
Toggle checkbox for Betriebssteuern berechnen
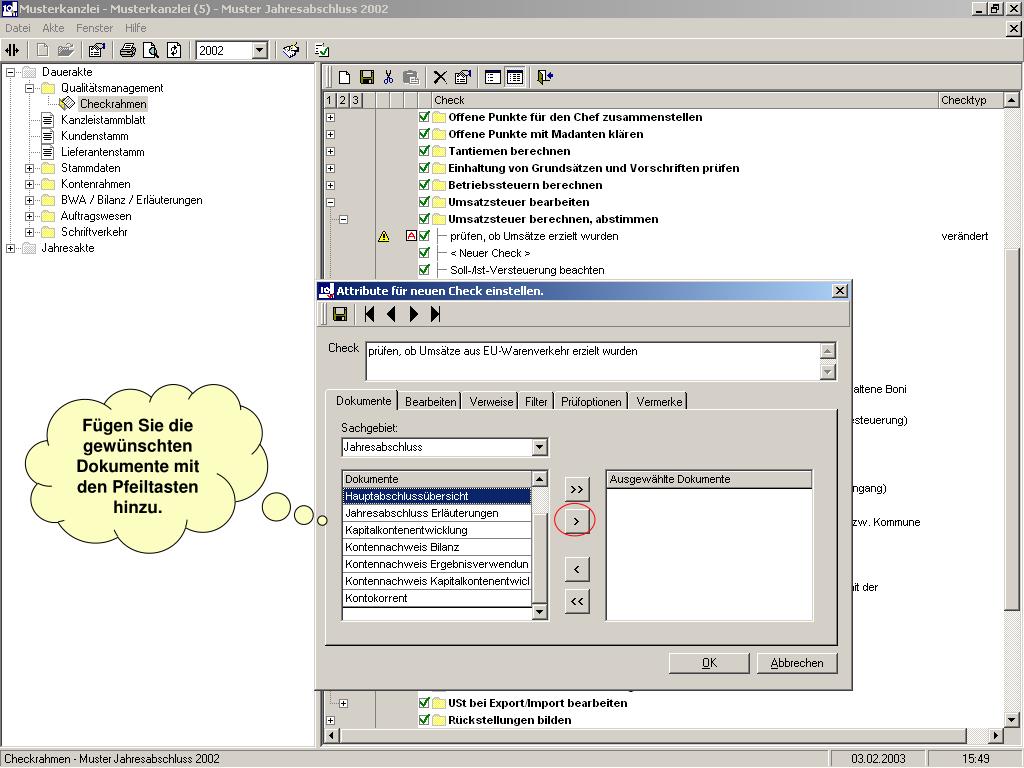point(424,185)
